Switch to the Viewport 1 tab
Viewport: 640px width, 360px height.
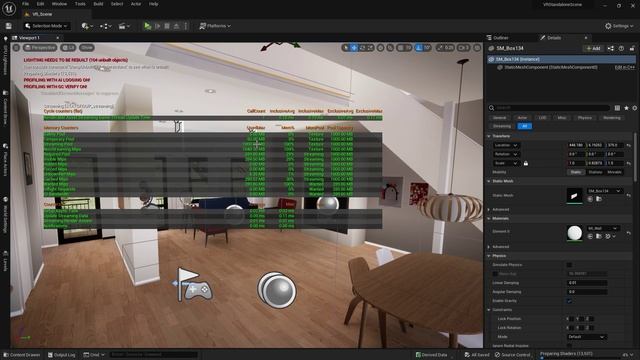(x=29, y=38)
